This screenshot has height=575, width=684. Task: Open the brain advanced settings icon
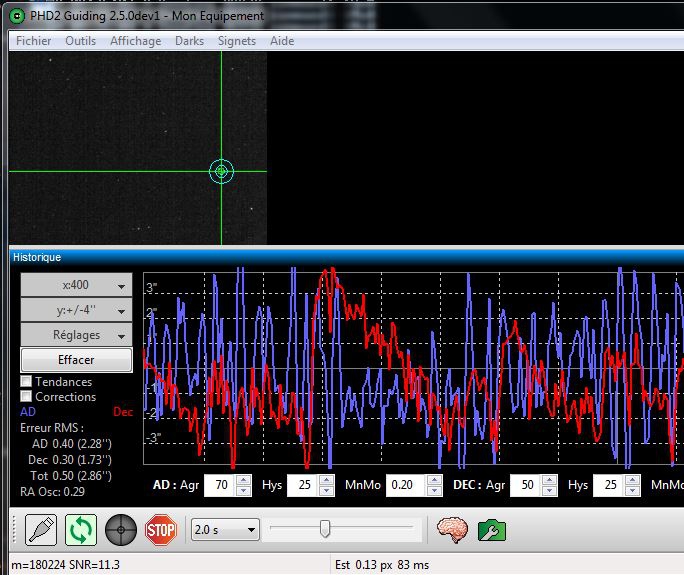[452, 530]
